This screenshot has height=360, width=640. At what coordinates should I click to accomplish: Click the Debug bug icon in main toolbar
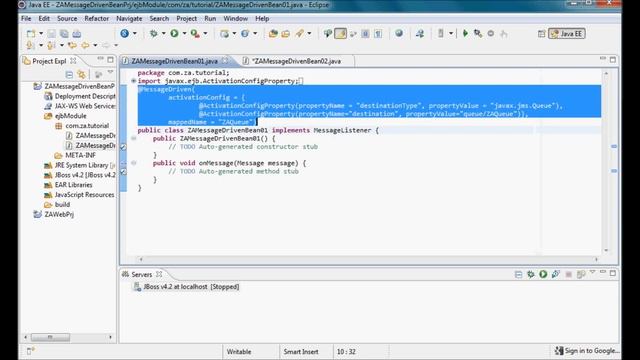tap(154, 33)
